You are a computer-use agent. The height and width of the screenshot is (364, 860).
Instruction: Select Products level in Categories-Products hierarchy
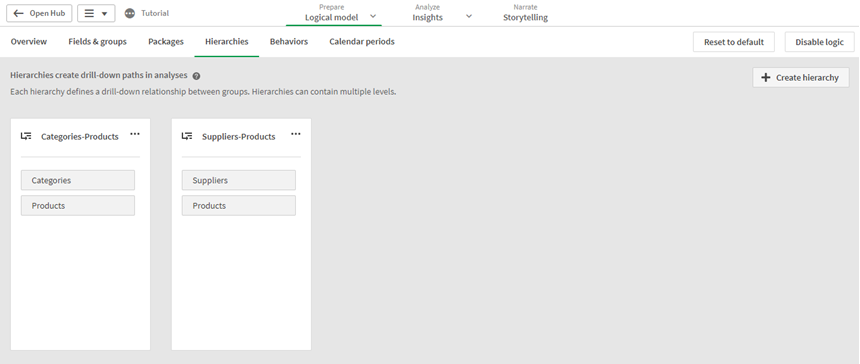tap(78, 206)
